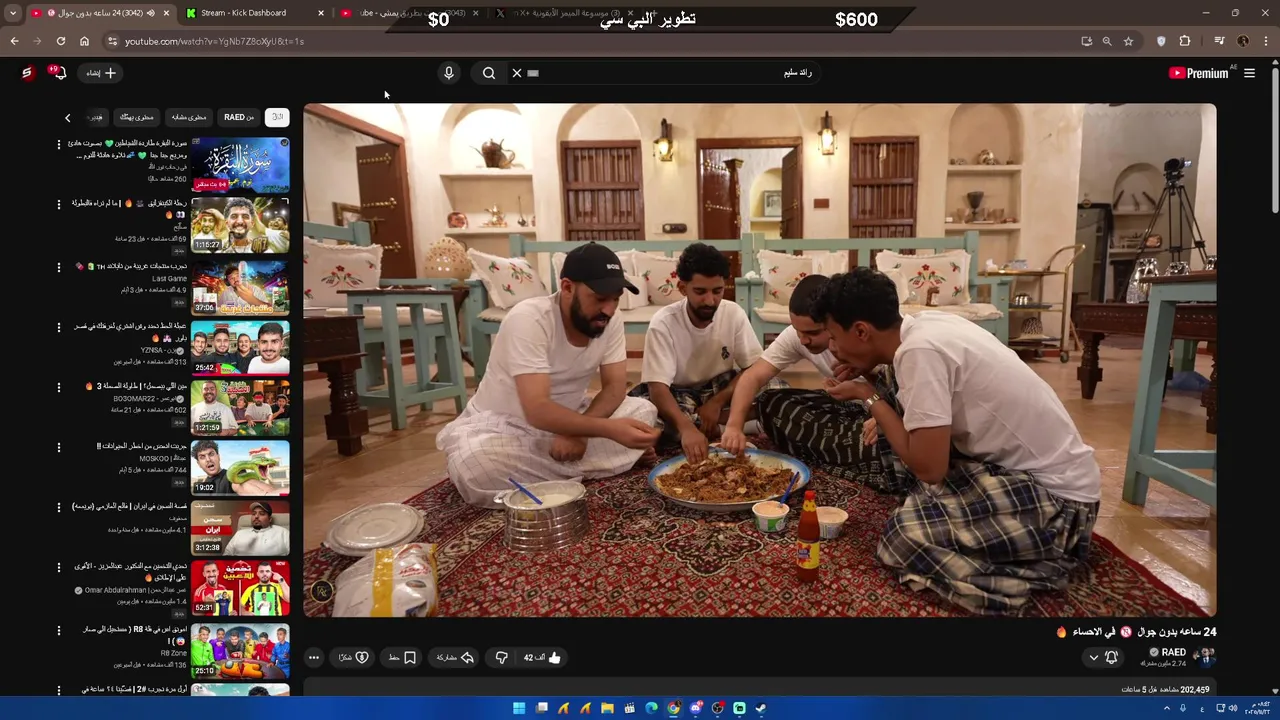Open the MOSKOO 19:02 video thumbnail
The height and width of the screenshot is (720, 1280).
pos(240,467)
